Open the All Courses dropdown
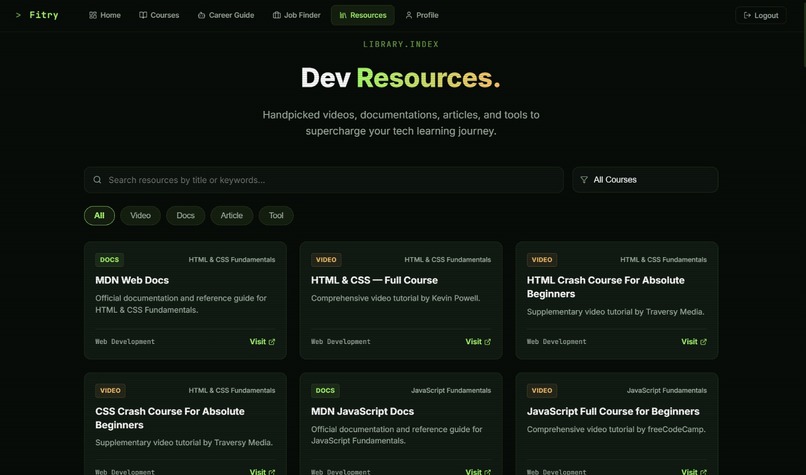The width and height of the screenshot is (806, 475). (x=645, y=180)
